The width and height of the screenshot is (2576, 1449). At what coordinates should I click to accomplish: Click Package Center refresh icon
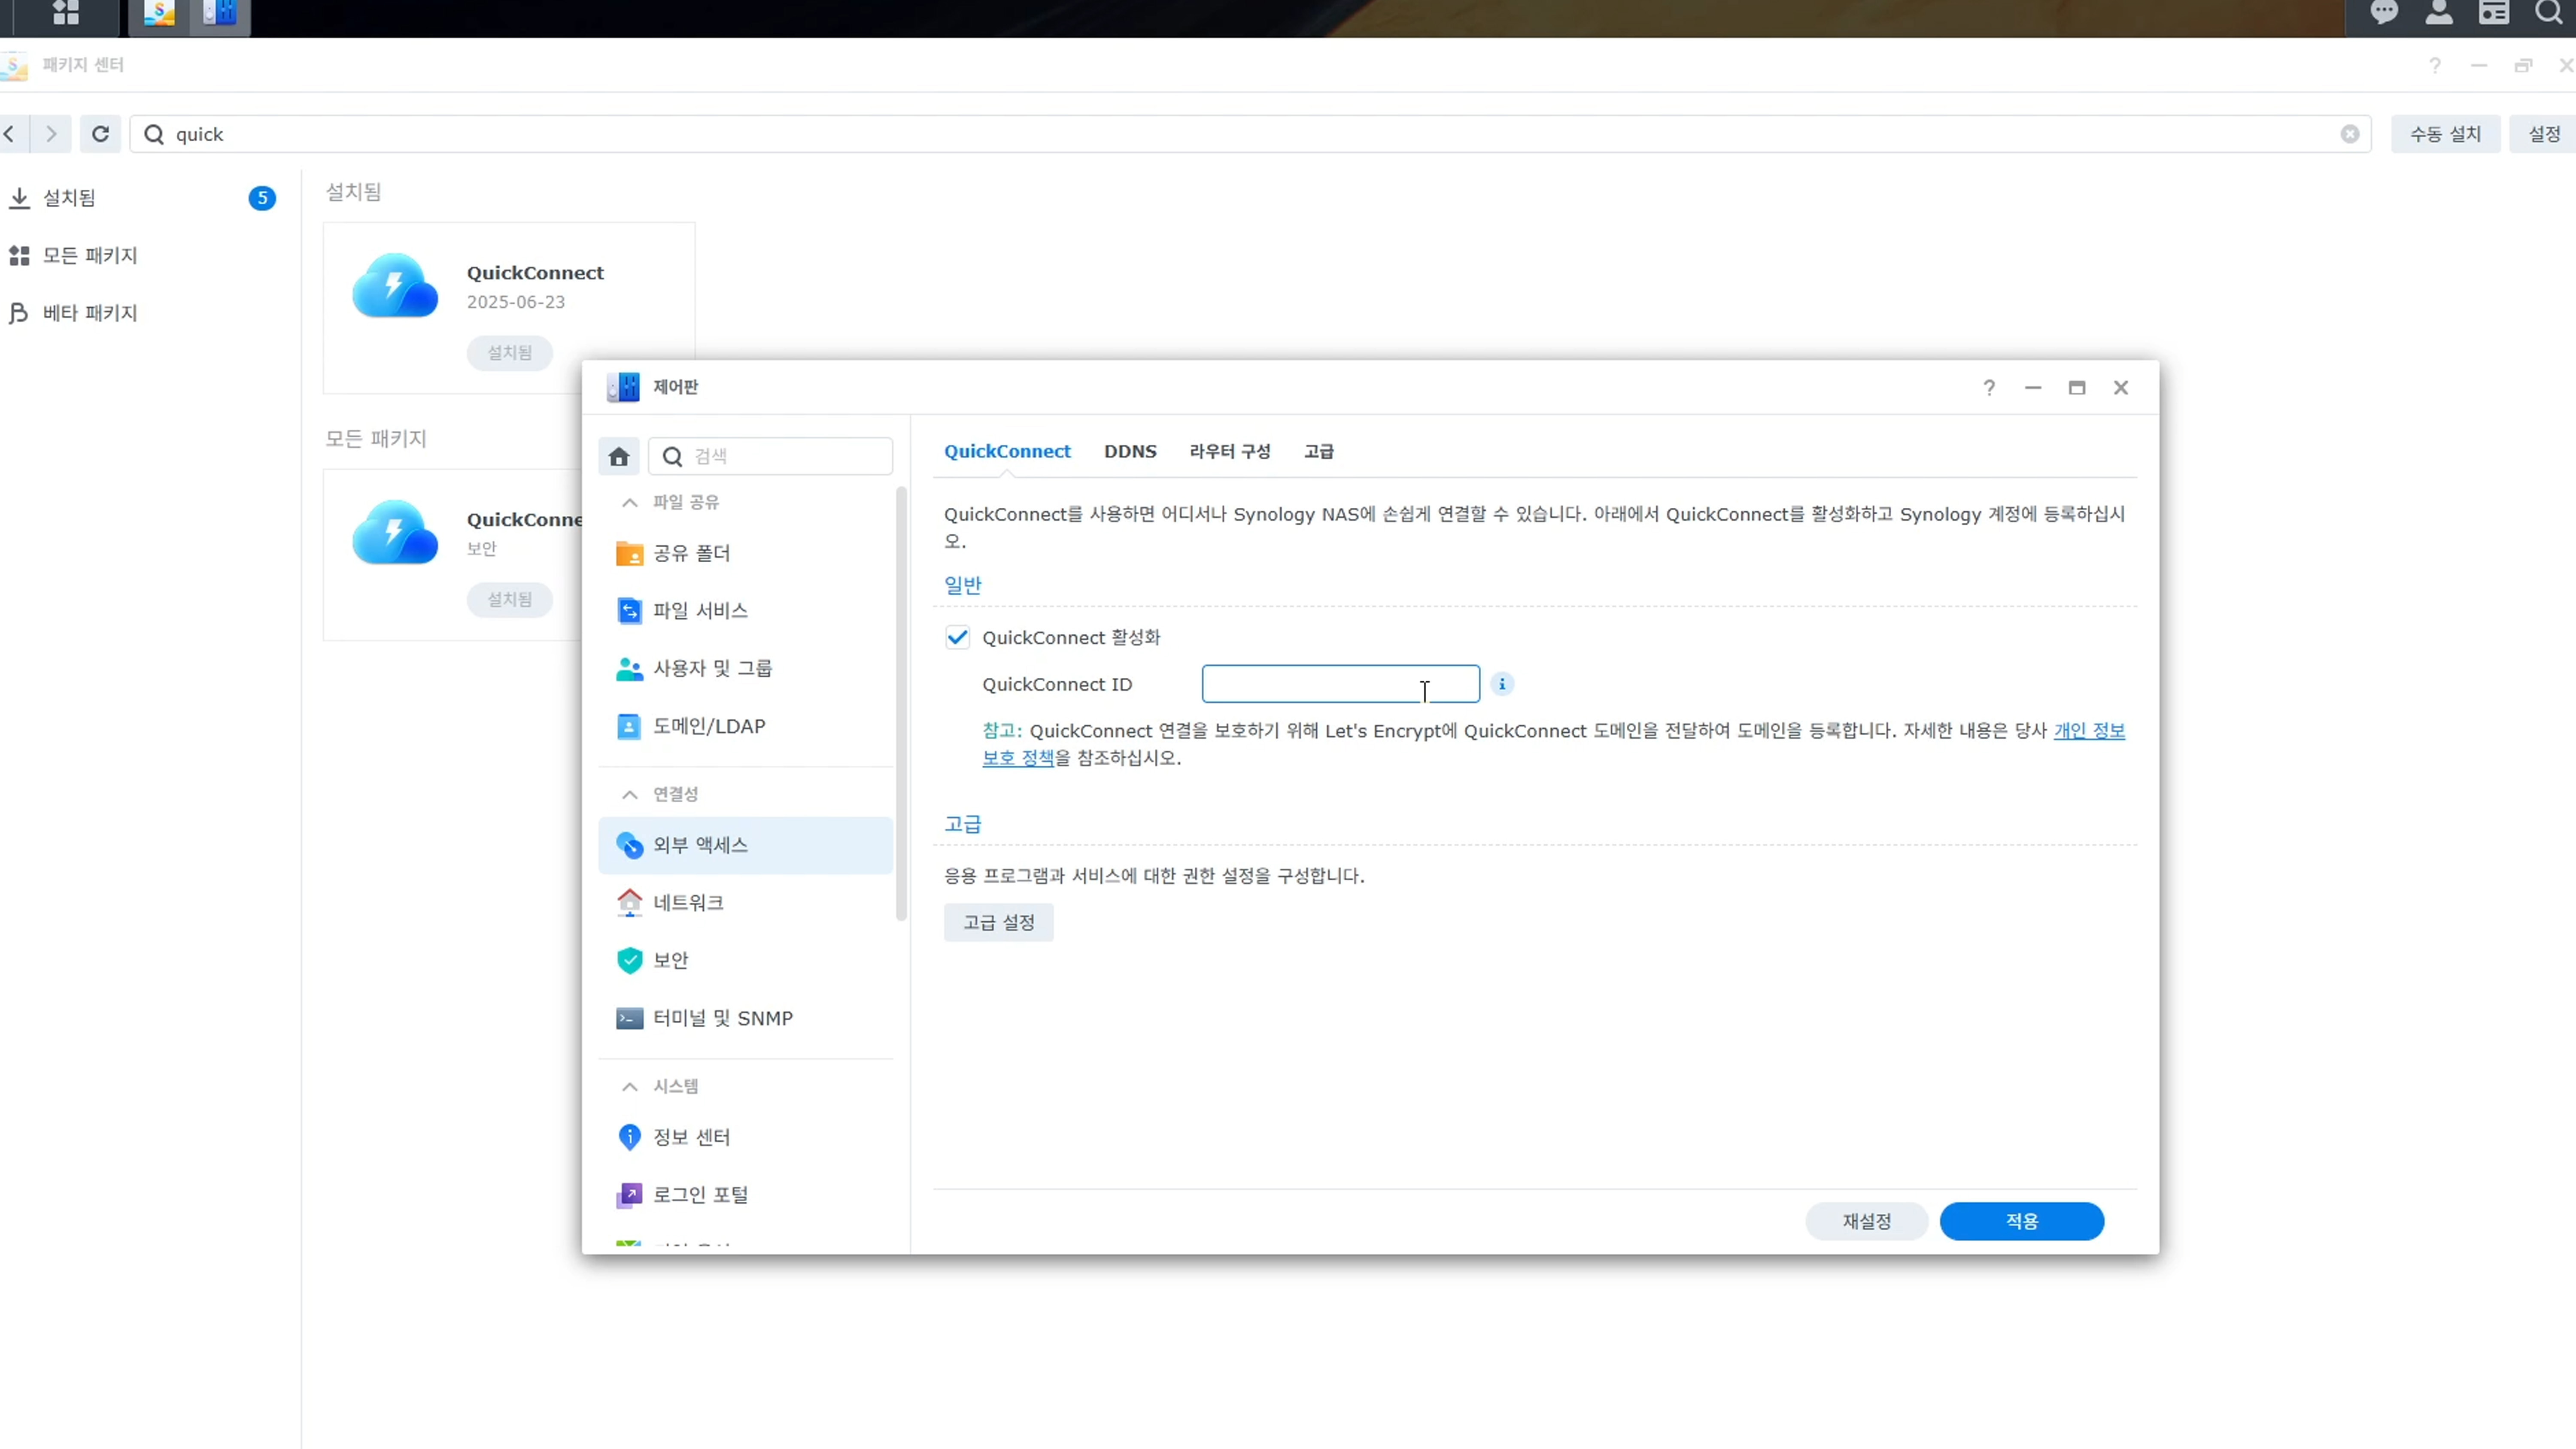[x=100, y=134]
